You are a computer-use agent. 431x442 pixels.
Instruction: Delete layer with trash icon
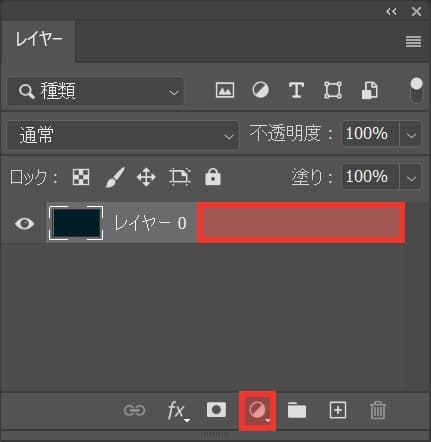(378, 410)
